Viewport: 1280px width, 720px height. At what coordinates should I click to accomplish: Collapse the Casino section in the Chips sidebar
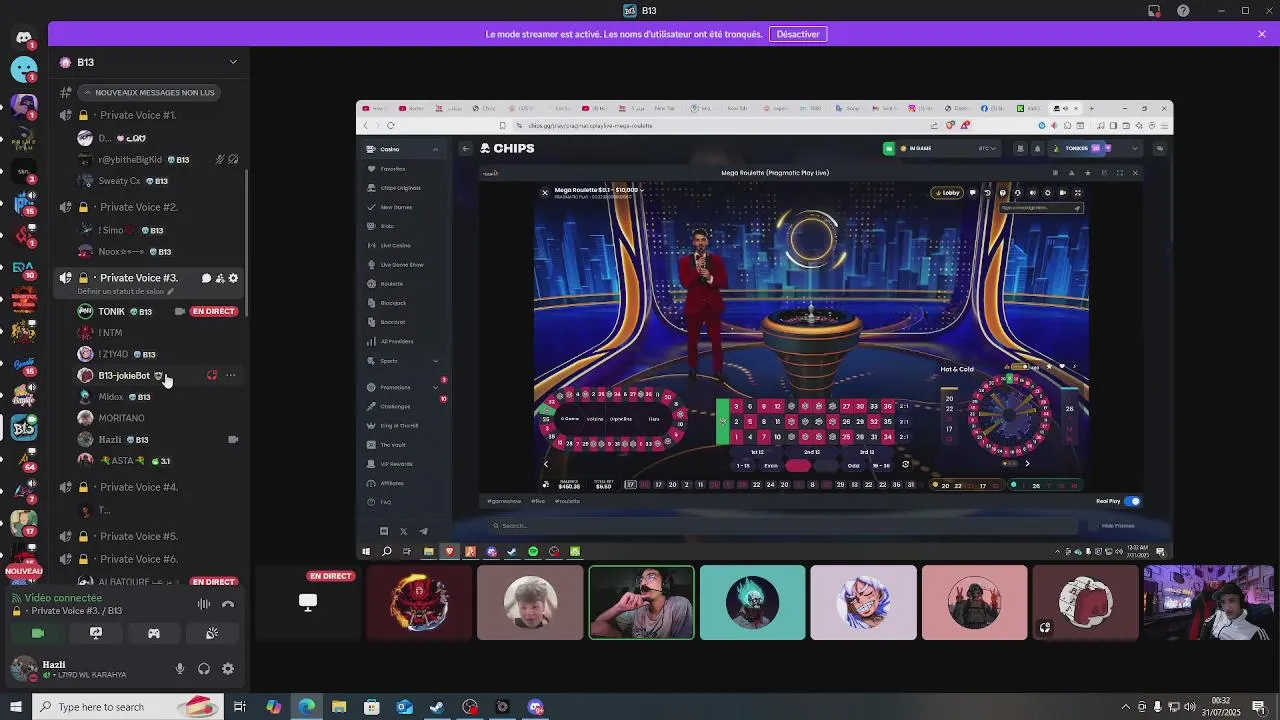pyautogui.click(x=435, y=149)
